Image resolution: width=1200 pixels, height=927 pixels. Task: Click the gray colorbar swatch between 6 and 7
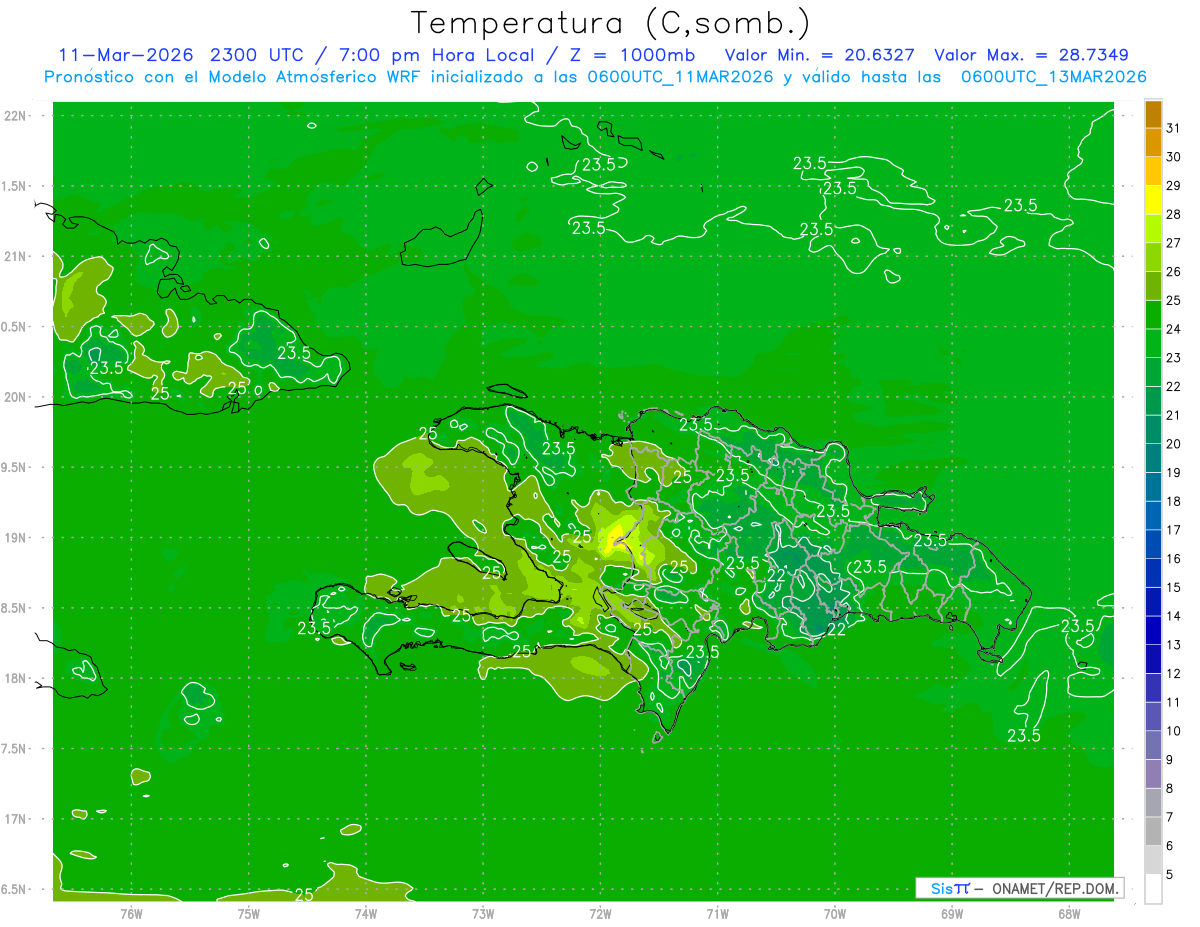1153,831
